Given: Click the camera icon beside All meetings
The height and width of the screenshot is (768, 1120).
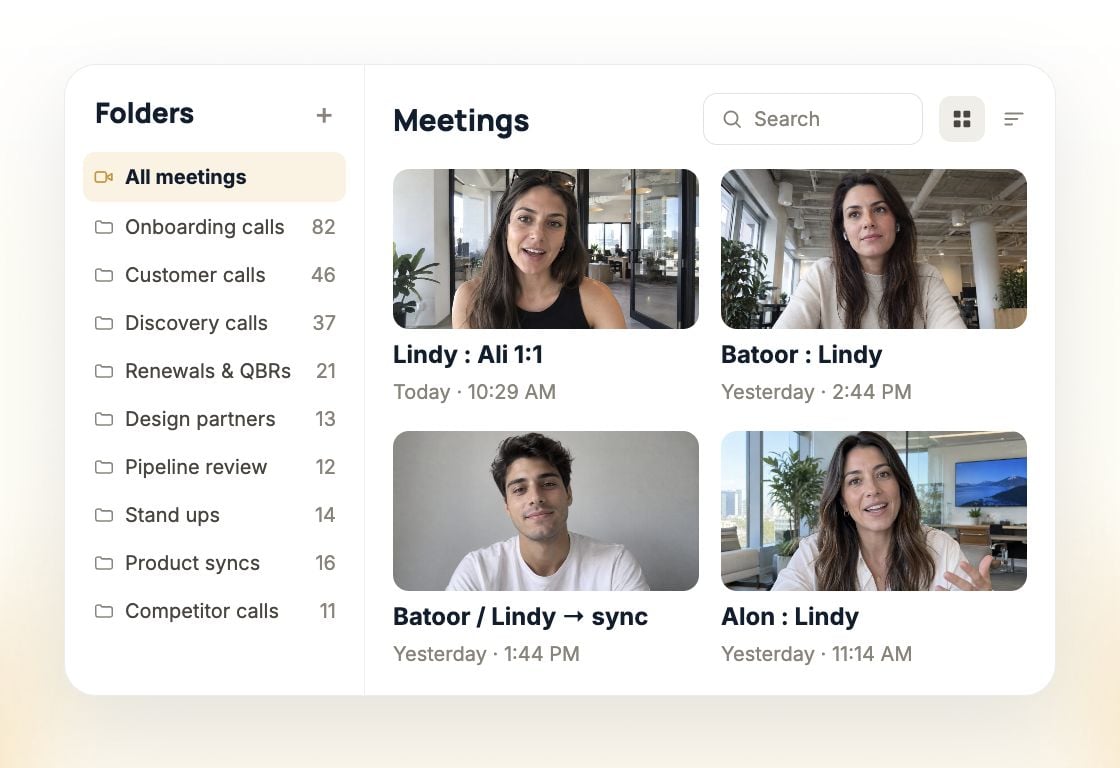Looking at the screenshot, I should pos(104,177).
